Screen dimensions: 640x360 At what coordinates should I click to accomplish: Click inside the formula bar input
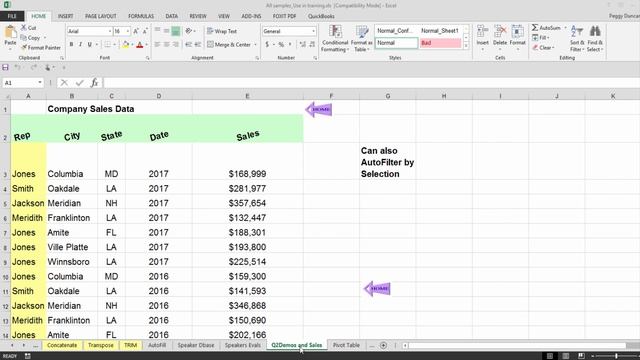[371, 83]
